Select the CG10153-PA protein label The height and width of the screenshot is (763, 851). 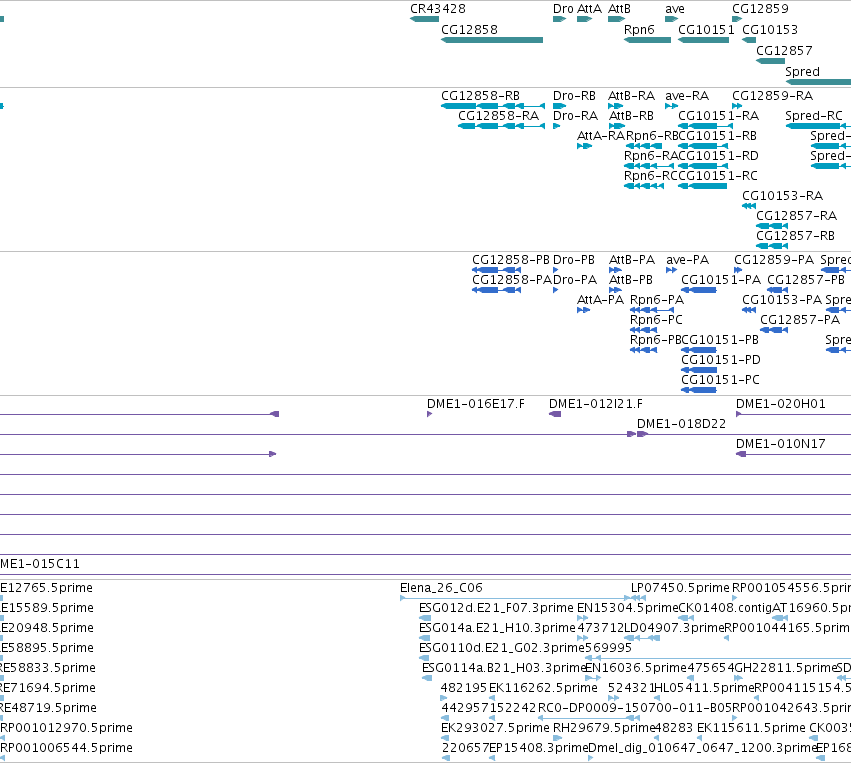pyautogui.click(x=782, y=300)
